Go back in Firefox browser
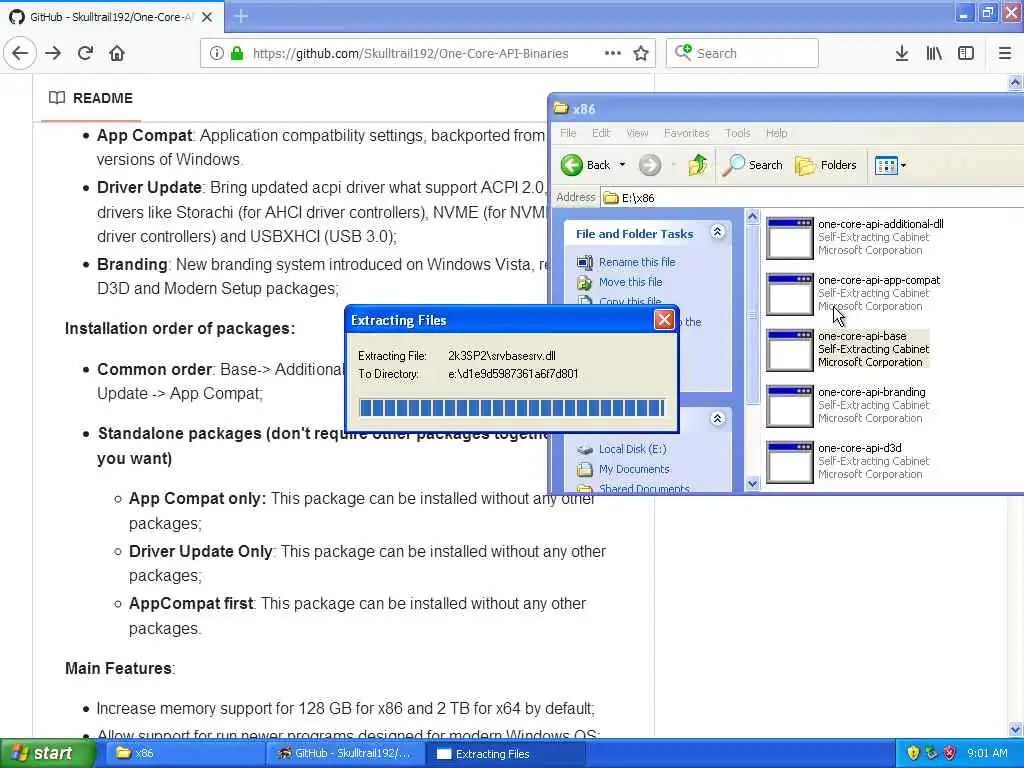This screenshot has height=768, width=1024. click(20, 54)
